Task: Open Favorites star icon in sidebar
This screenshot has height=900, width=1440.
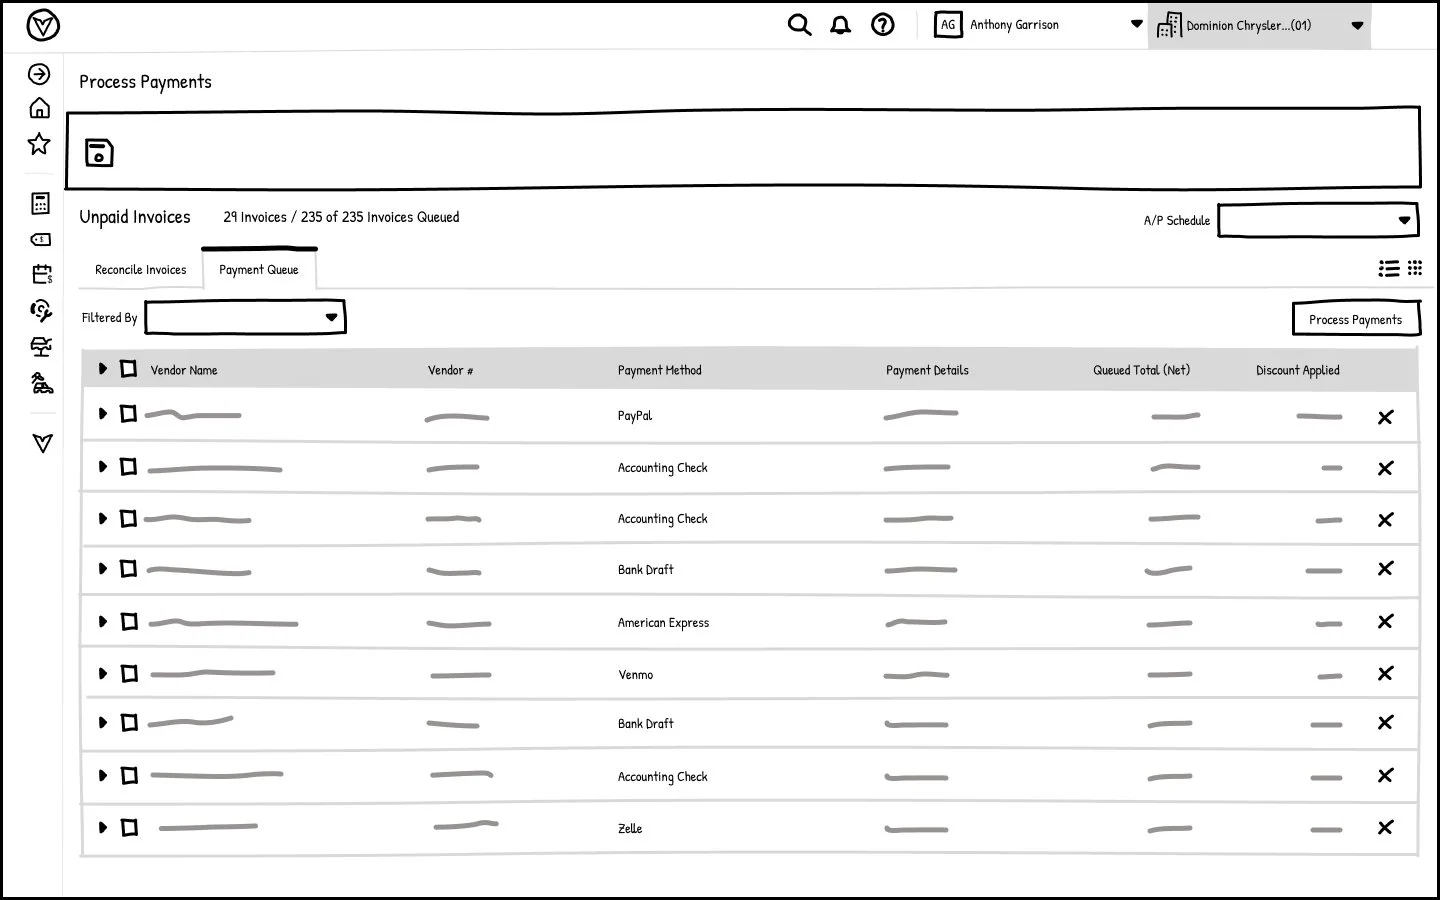Action: pyautogui.click(x=39, y=144)
